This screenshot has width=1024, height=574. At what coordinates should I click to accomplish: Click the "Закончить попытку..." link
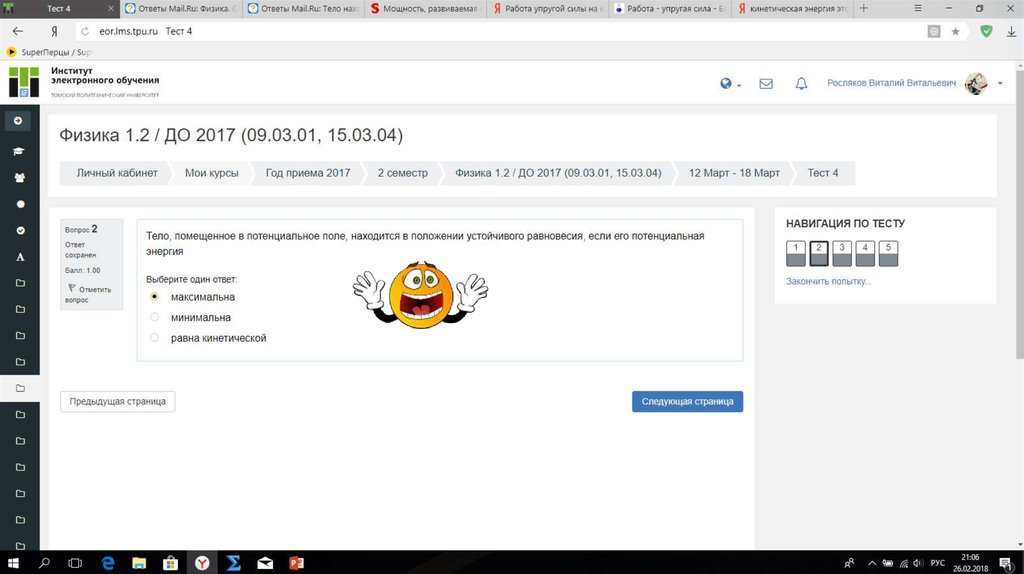[x=828, y=282]
